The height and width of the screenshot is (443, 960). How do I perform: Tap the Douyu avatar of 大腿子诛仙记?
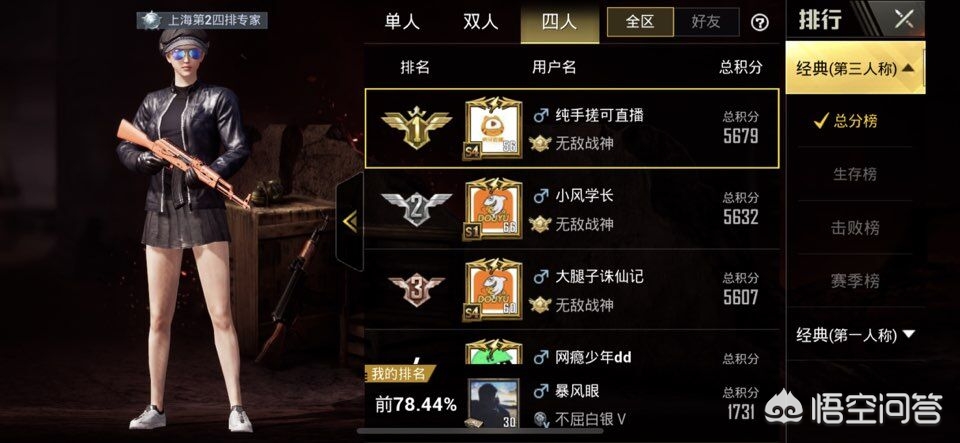click(493, 289)
